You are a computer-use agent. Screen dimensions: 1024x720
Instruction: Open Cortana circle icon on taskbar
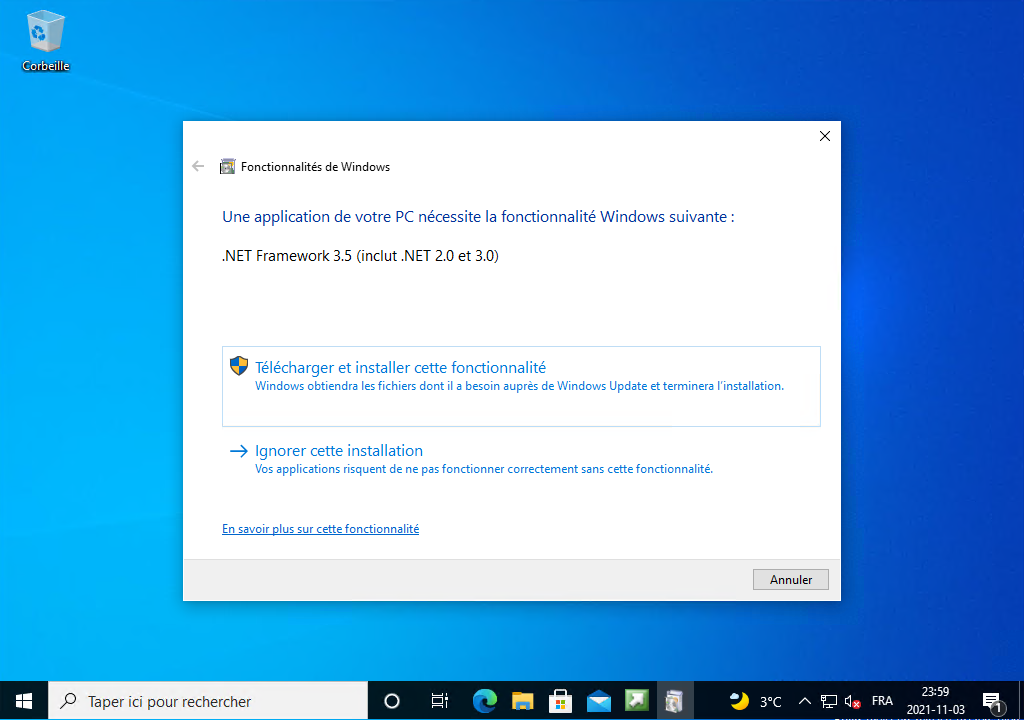(x=392, y=701)
